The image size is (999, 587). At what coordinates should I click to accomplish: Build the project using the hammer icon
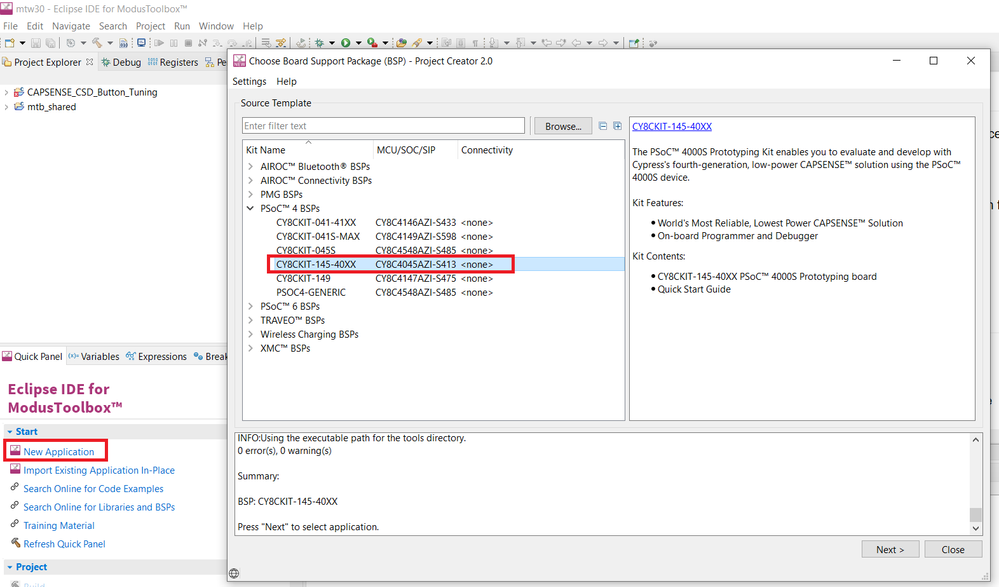[96, 43]
